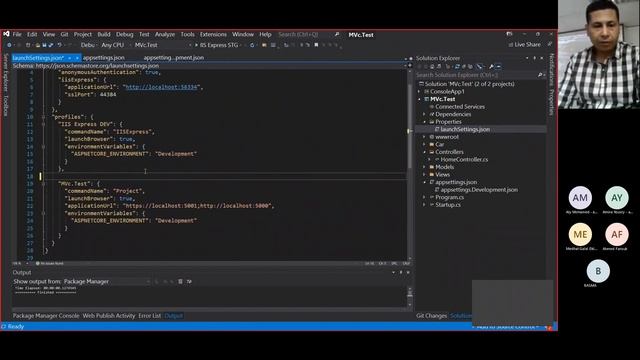Screen dimensions: 640x360
Task: Open the Debug menu
Action: [x=124, y=34]
